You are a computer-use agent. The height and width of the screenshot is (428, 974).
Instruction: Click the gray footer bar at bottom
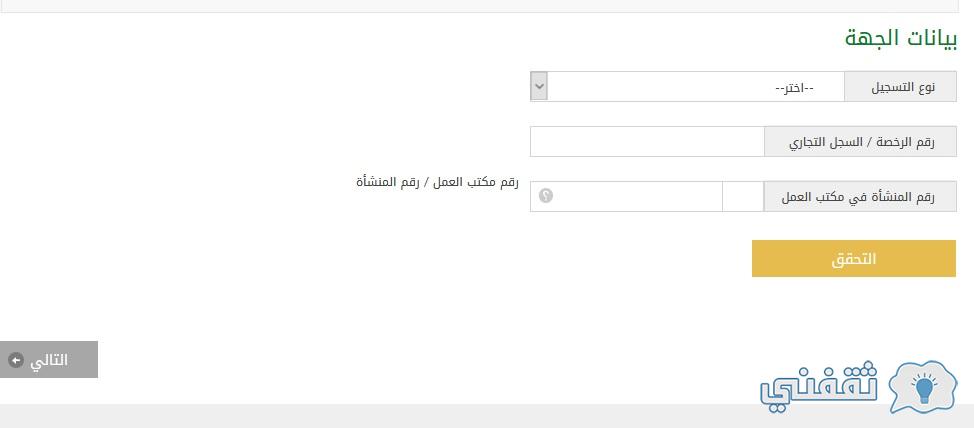point(487,416)
